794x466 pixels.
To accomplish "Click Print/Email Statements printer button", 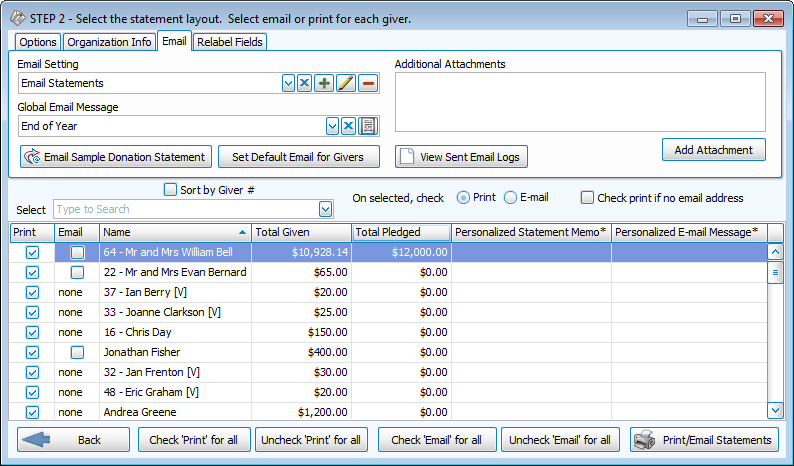I will point(704,440).
